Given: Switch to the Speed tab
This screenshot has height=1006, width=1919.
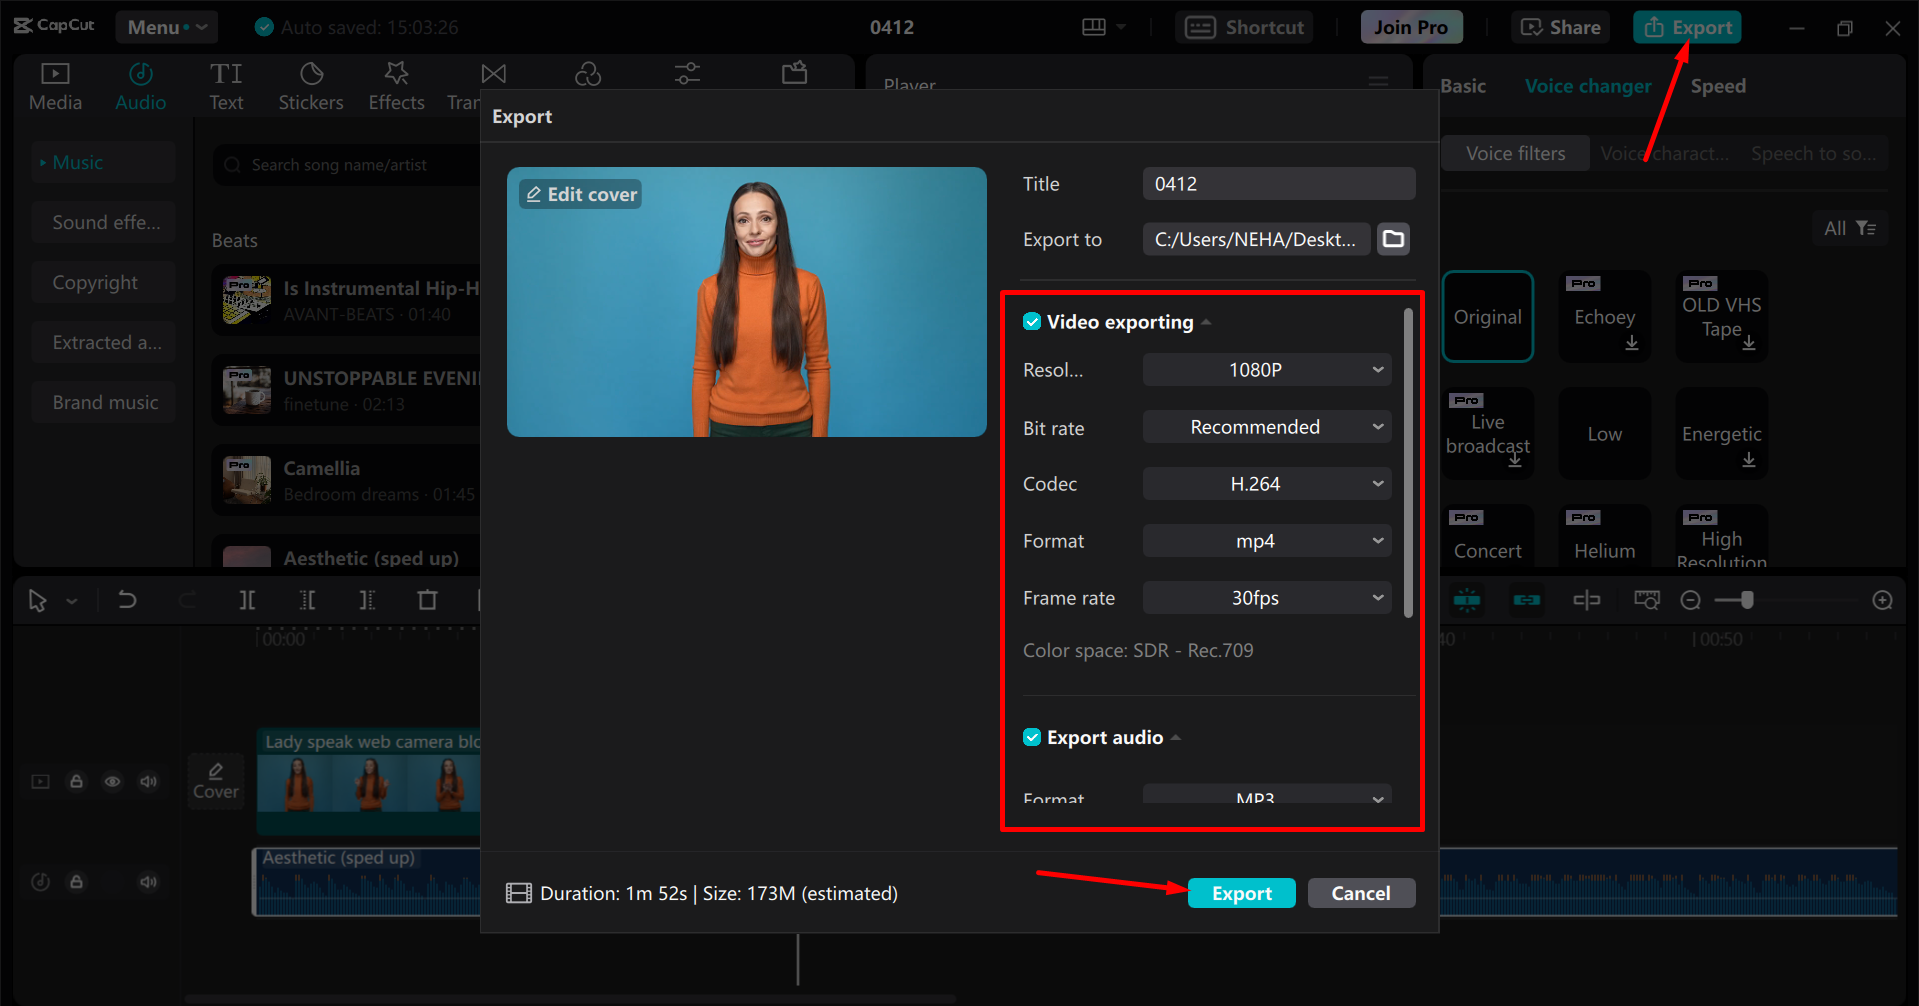Looking at the screenshot, I should coord(1717,86).
